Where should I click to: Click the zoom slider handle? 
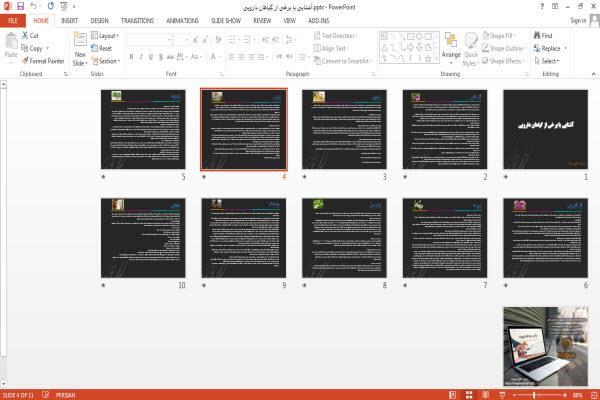534,395
